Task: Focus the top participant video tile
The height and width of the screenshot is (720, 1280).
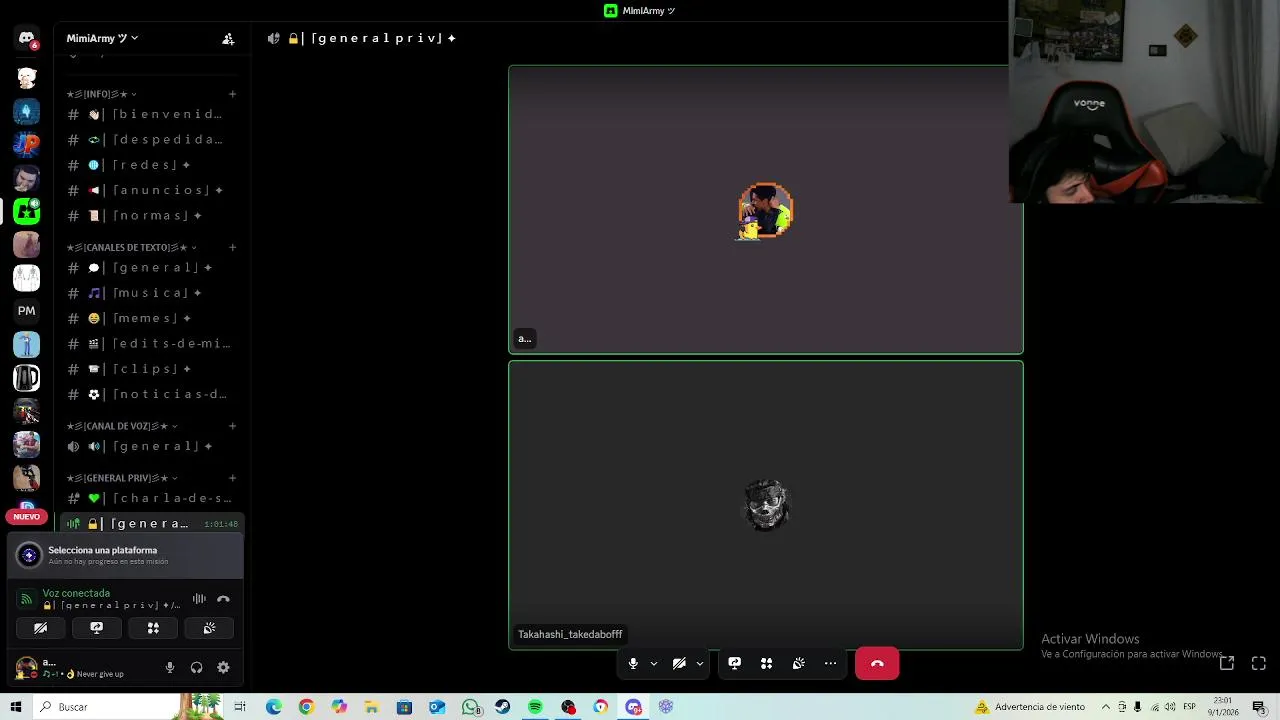Action: click(766, 210)
